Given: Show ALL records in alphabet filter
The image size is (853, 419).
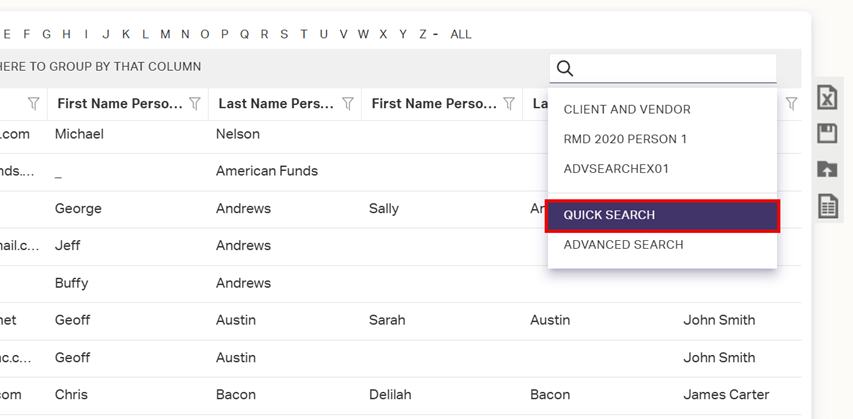Looking at the screenshot, I should (x=461, y=34).
